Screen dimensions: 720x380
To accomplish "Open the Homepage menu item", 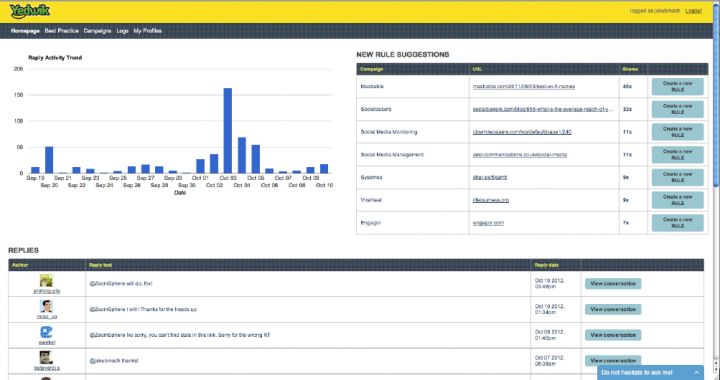I will [x=25, y=31].
